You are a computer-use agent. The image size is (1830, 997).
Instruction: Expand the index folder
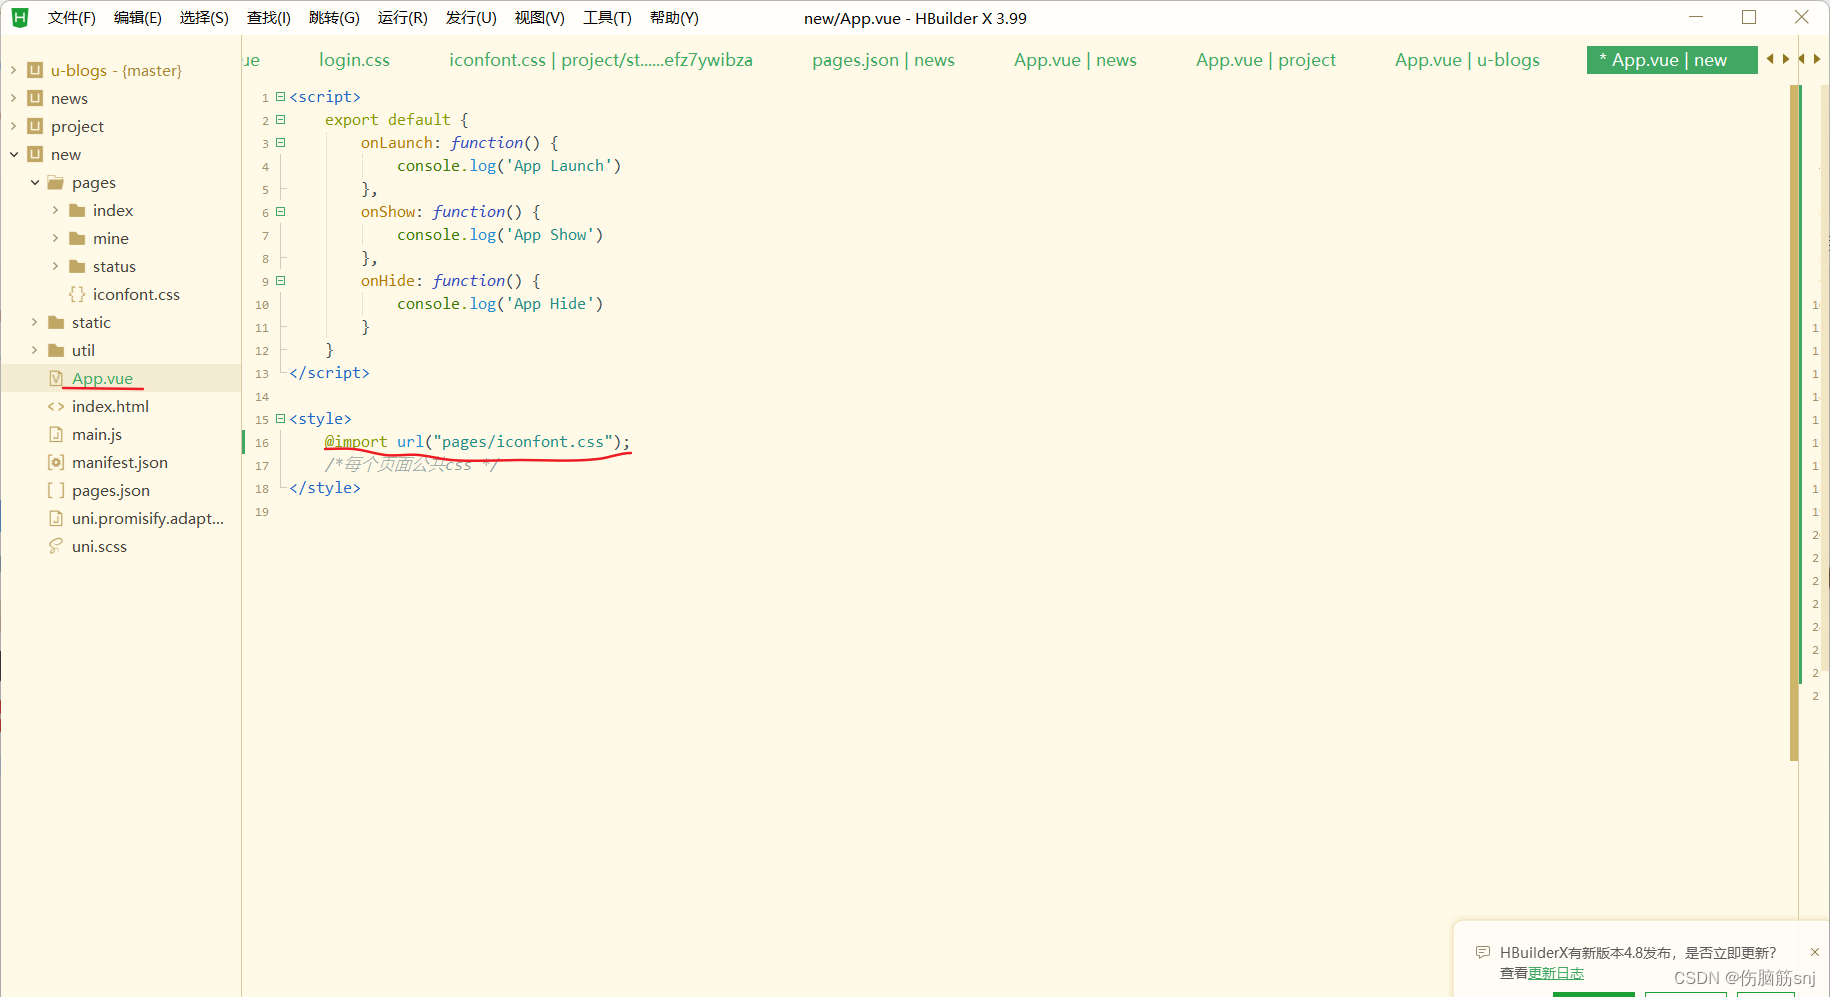pyautogui.click(x=55, y=210)
